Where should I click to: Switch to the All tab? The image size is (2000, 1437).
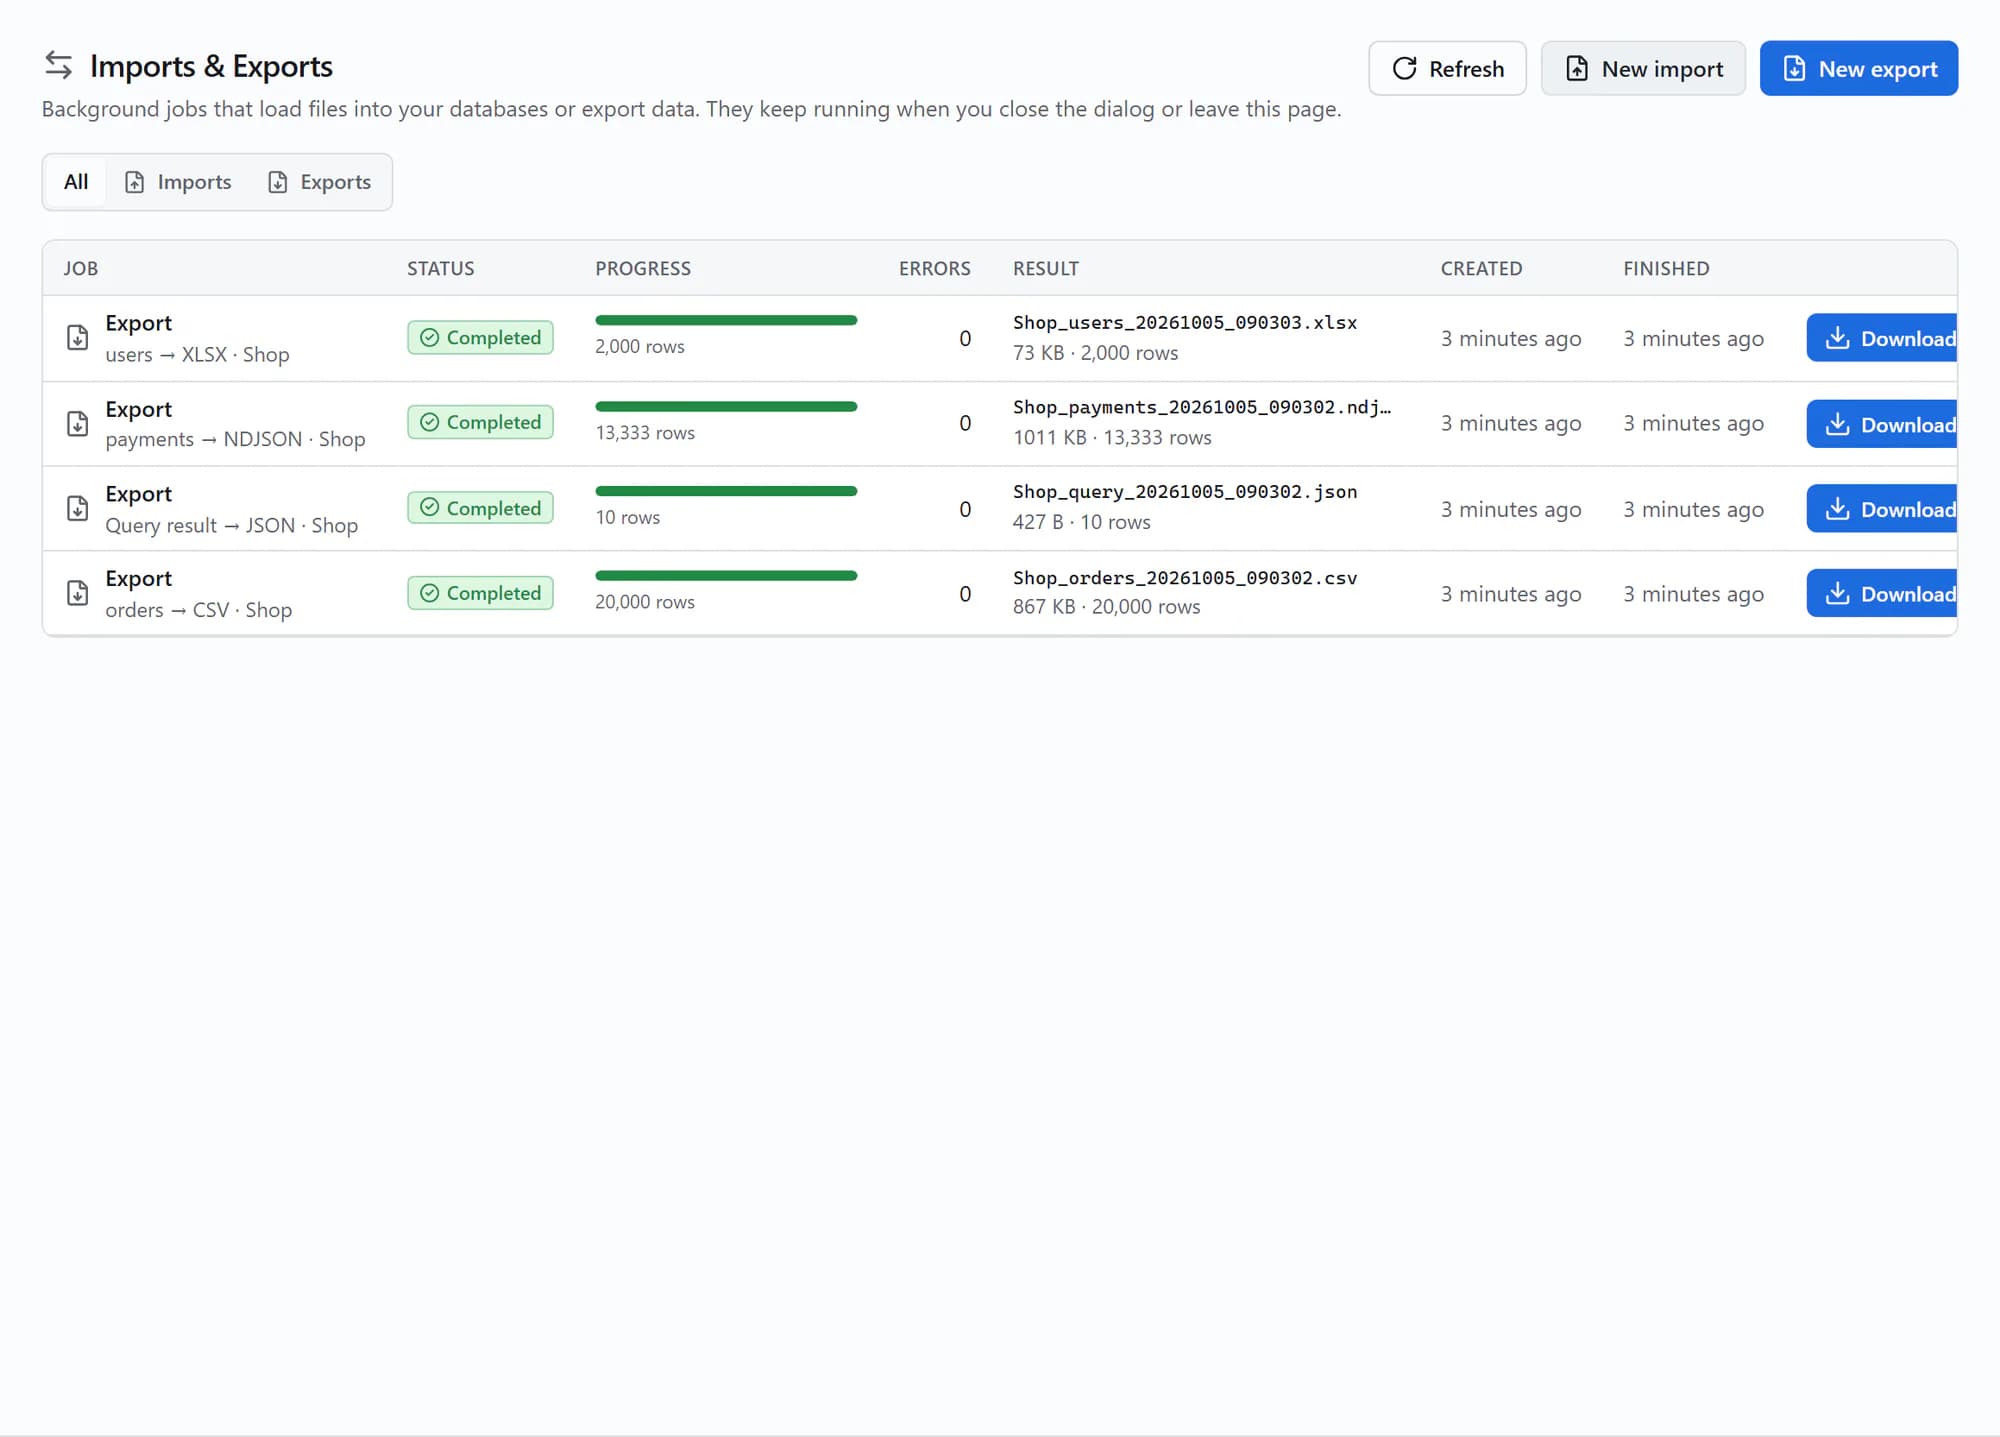76,182
